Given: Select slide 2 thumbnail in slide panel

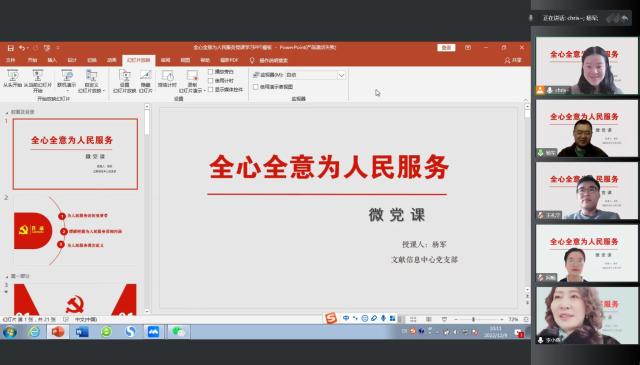Looking at the screenshot, I should pos(75,231).
